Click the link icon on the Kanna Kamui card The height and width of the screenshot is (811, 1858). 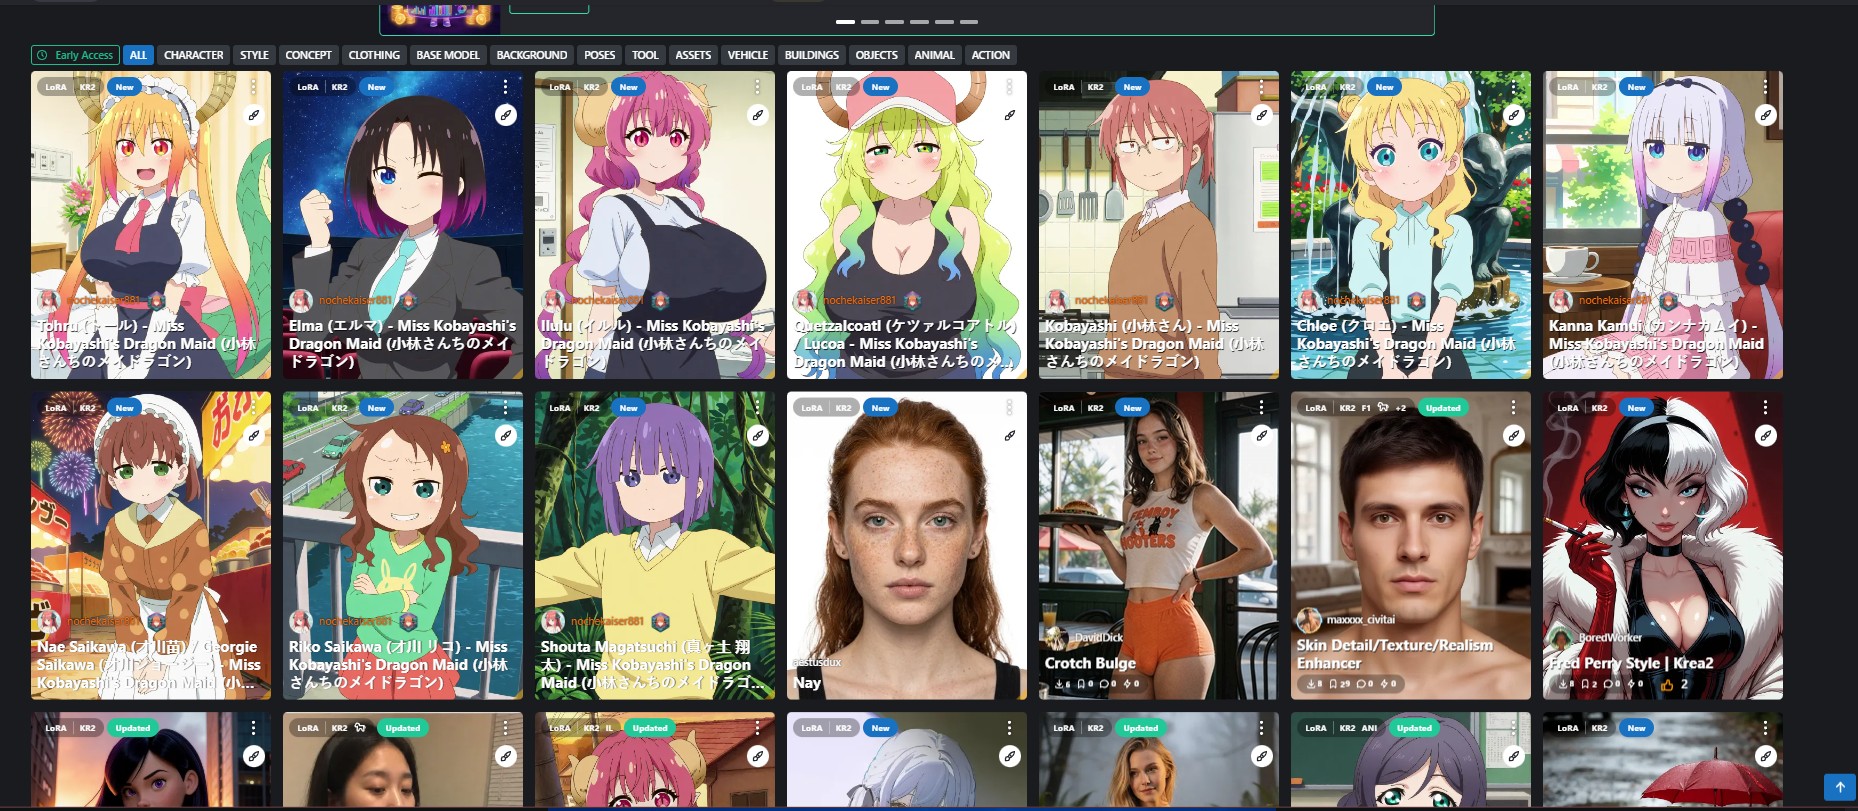click(1766, 116)
